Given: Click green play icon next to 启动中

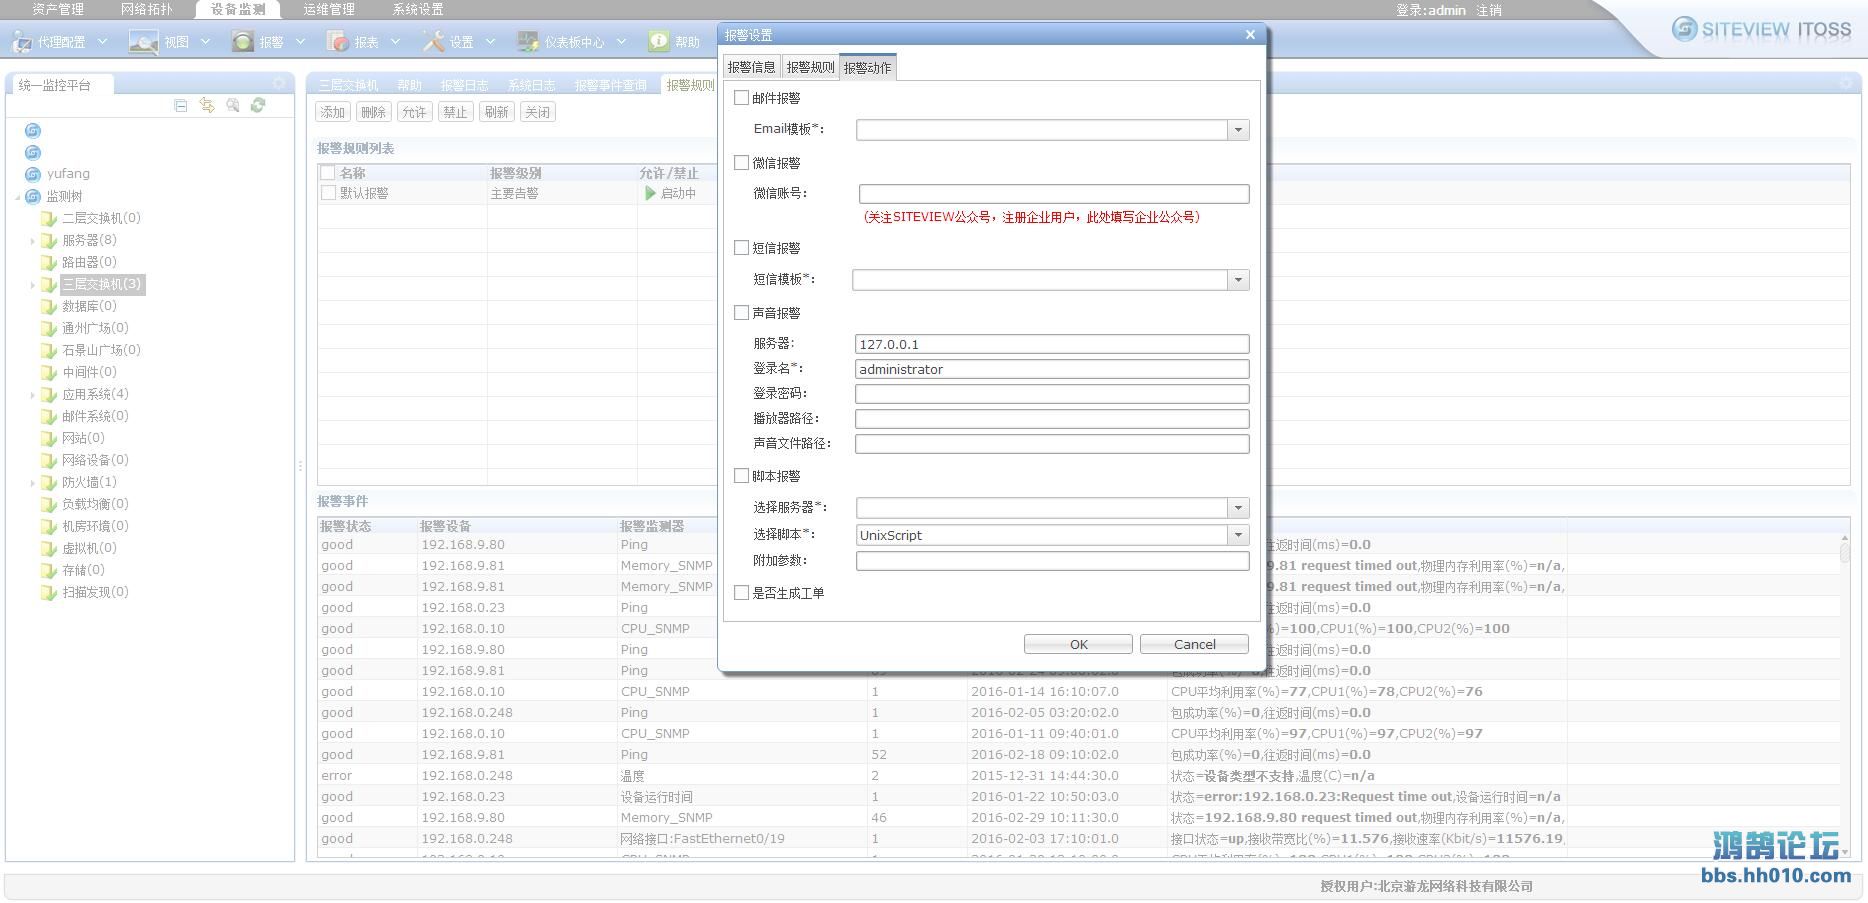Looking at the screenshot, I should (x=650, y=193).
